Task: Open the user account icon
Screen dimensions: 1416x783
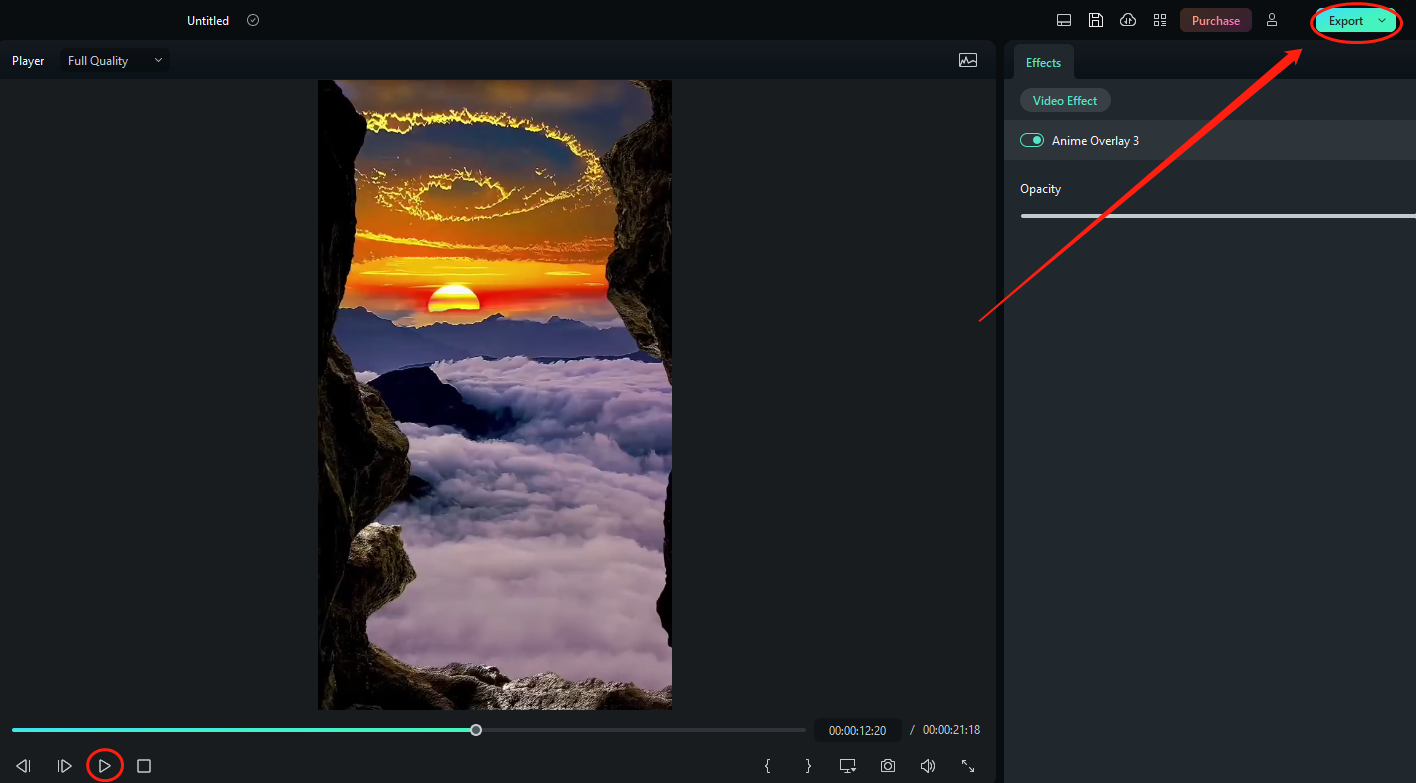Action: (1272, 20)
